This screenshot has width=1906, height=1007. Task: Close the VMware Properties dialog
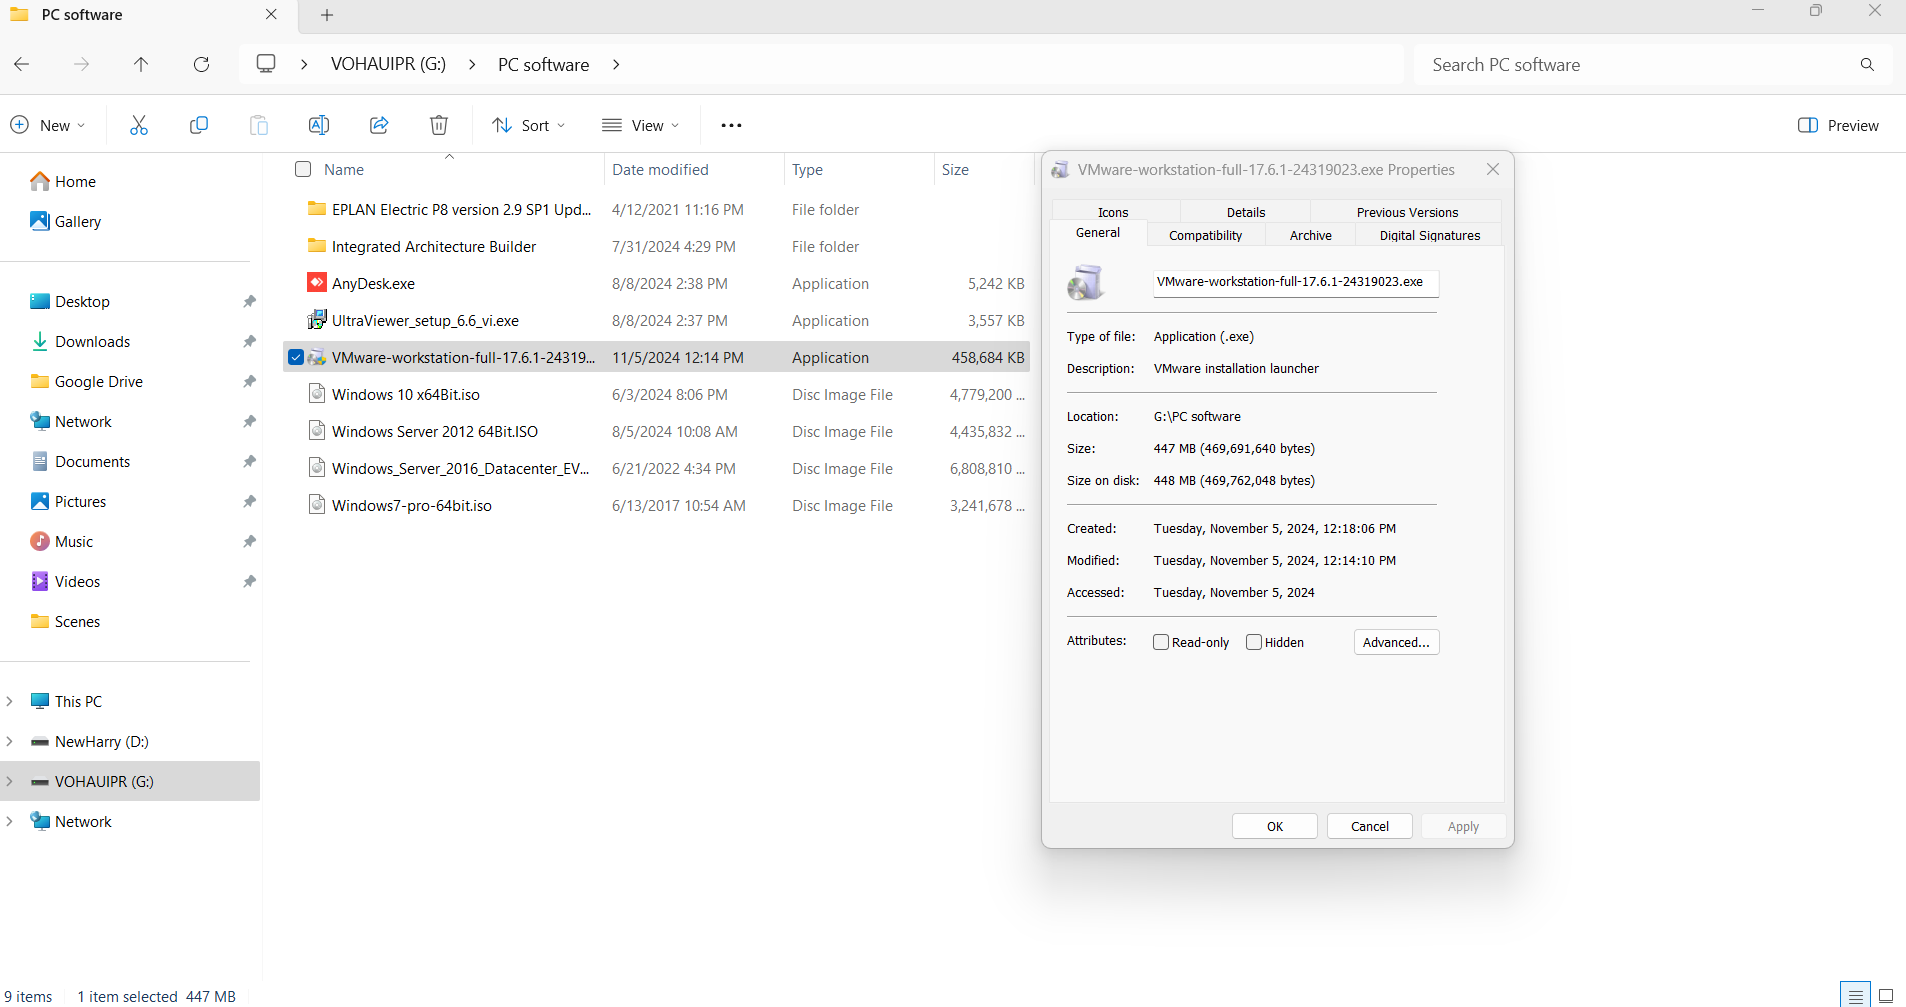tap(1493, 169)
